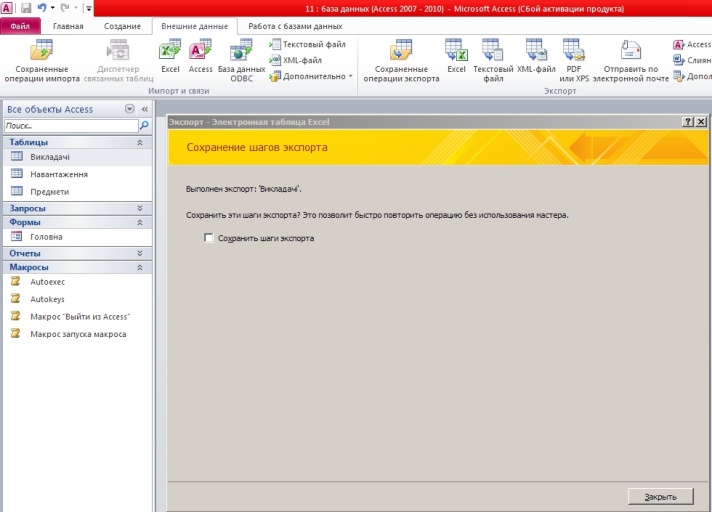Export to PDF or XPS
This screenshot has width=712, height=512.
tap(574, 61)
